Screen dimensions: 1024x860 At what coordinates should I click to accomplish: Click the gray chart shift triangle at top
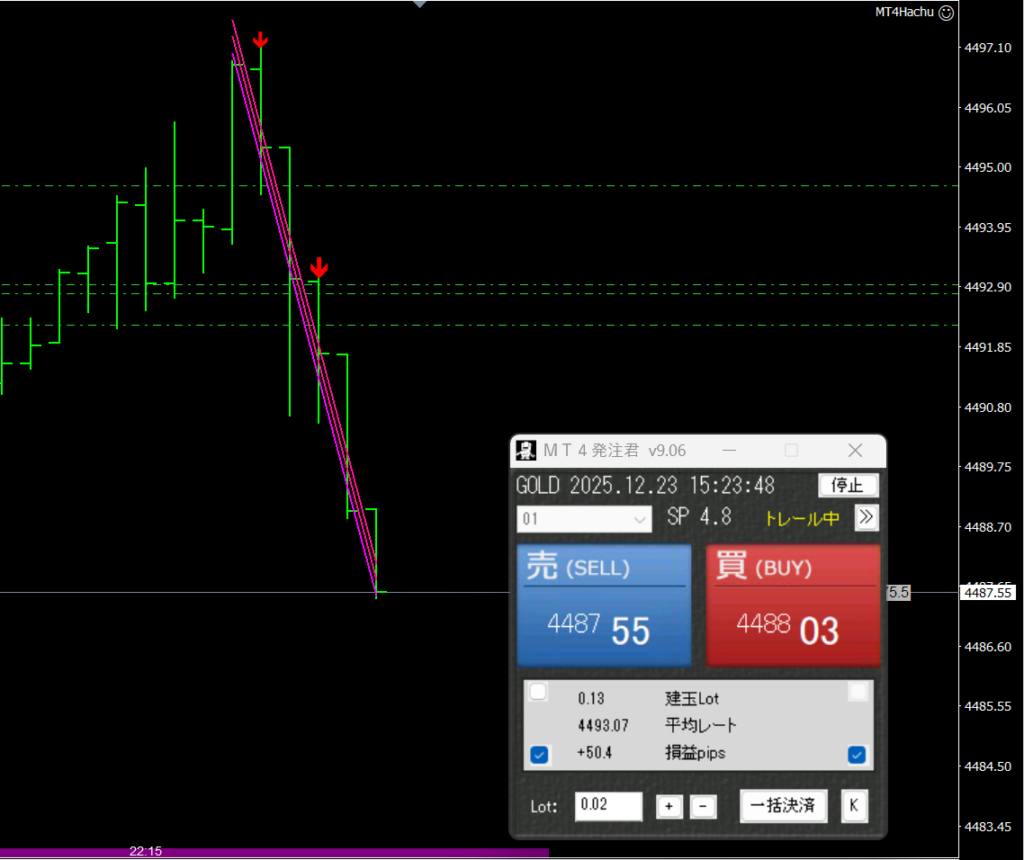click(420, 4)
